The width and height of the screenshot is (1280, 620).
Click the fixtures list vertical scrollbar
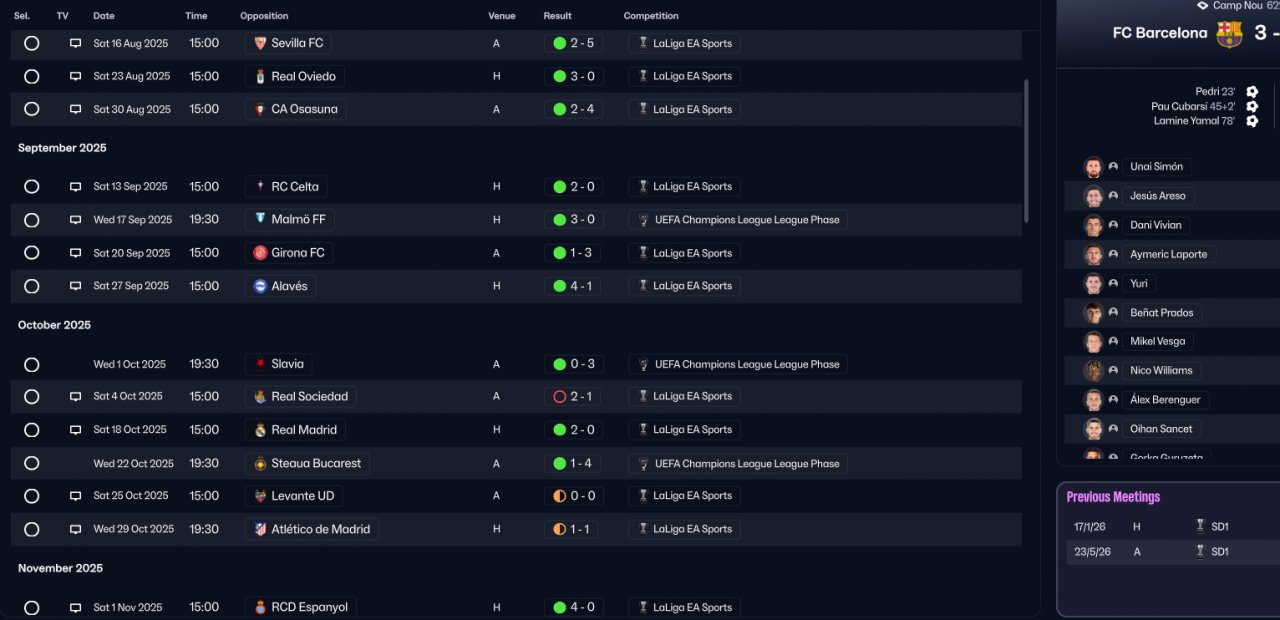(1026, 150)
